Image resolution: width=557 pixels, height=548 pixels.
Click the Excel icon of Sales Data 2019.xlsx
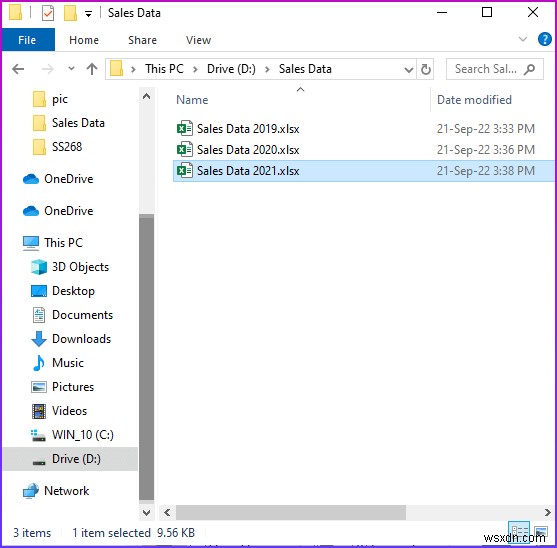[x=185, y=128]
